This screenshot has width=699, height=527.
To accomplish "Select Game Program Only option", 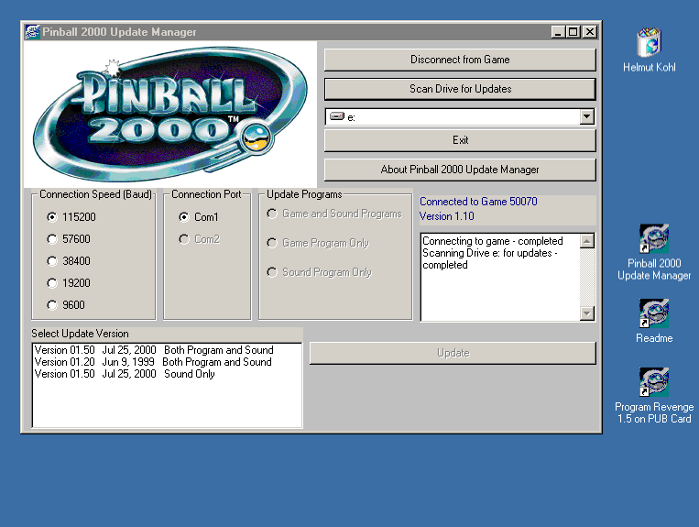I will click(318, 243).
